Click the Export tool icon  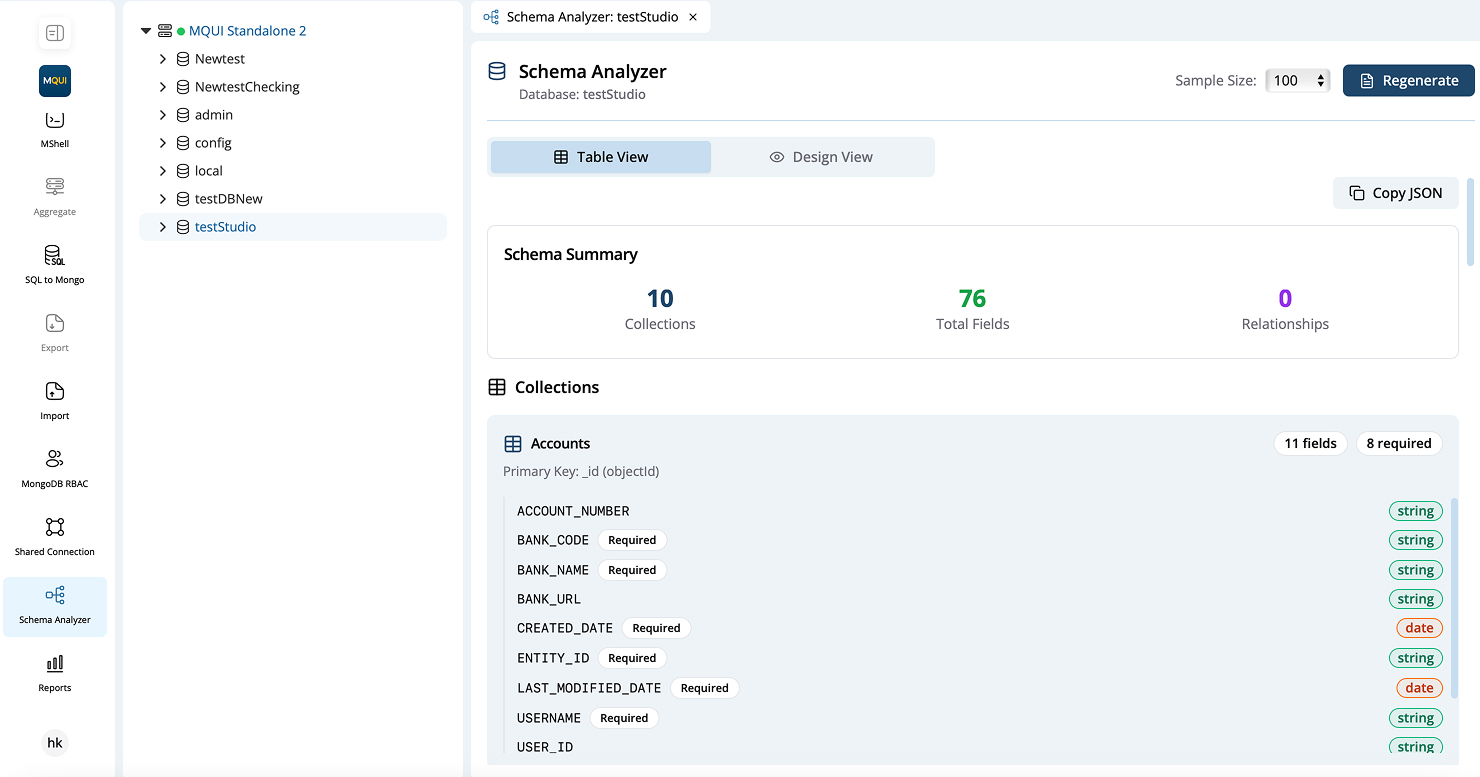pos(54,330)
